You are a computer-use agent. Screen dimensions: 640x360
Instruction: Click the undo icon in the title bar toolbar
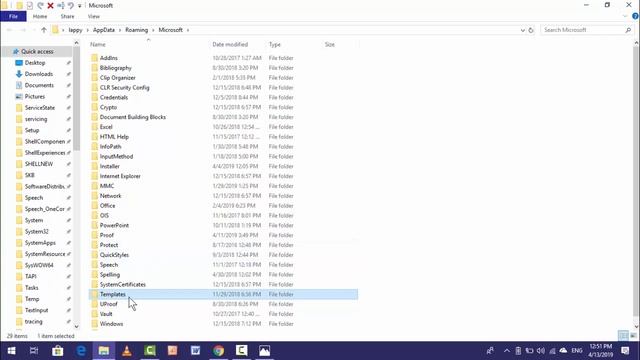coord(71,5)
